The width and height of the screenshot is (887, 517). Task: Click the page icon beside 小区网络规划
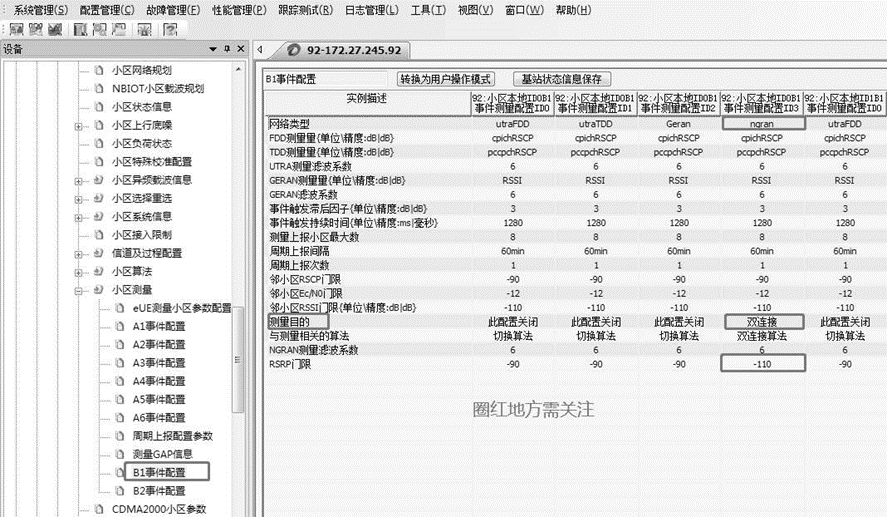100,70
